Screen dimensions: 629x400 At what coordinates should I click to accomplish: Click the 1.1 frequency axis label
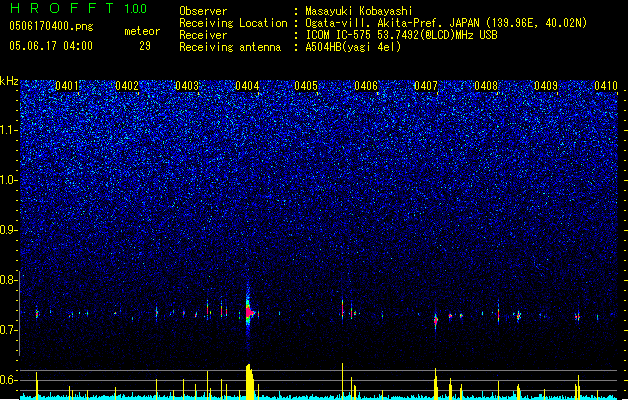9,130
